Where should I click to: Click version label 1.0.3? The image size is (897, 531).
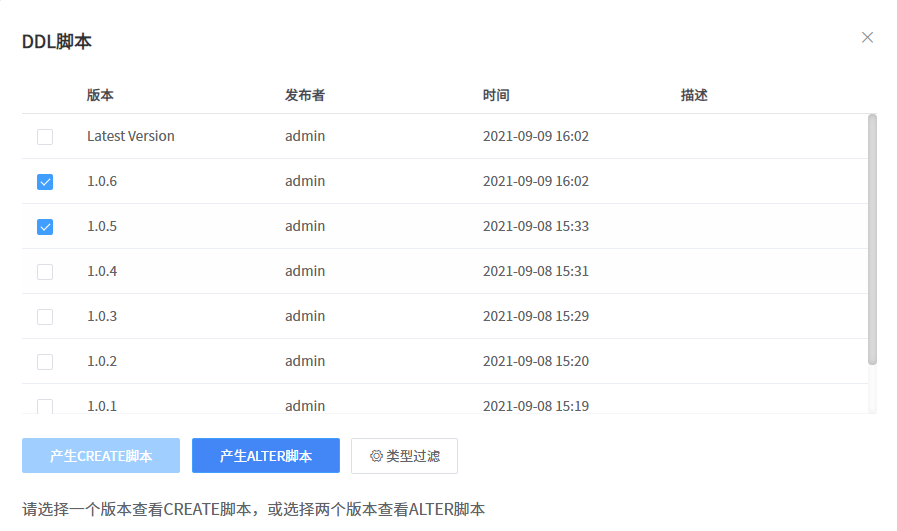point(102,316)
